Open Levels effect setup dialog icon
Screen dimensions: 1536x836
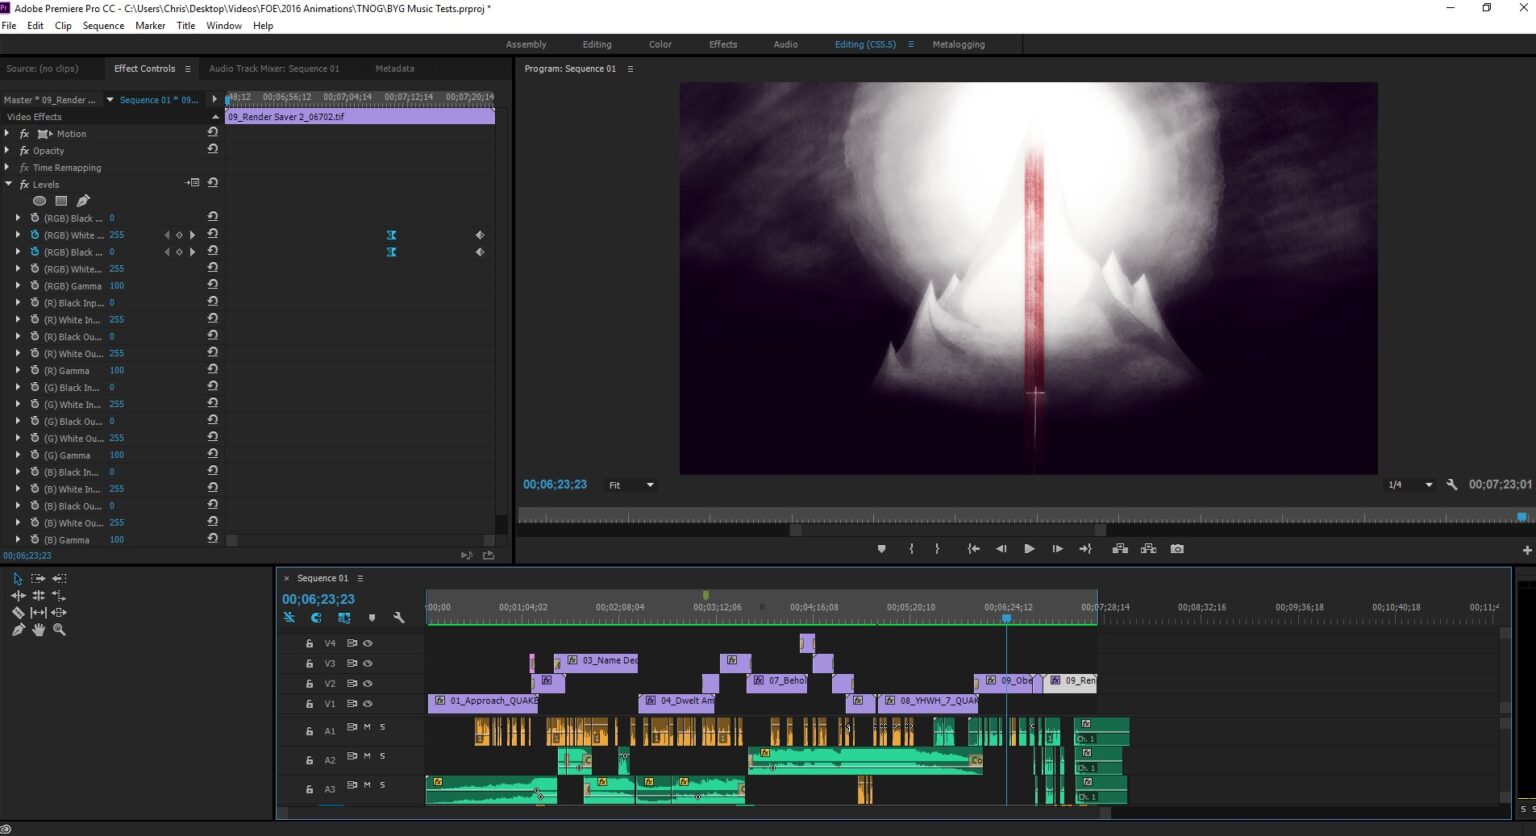[x=193, y=183]
